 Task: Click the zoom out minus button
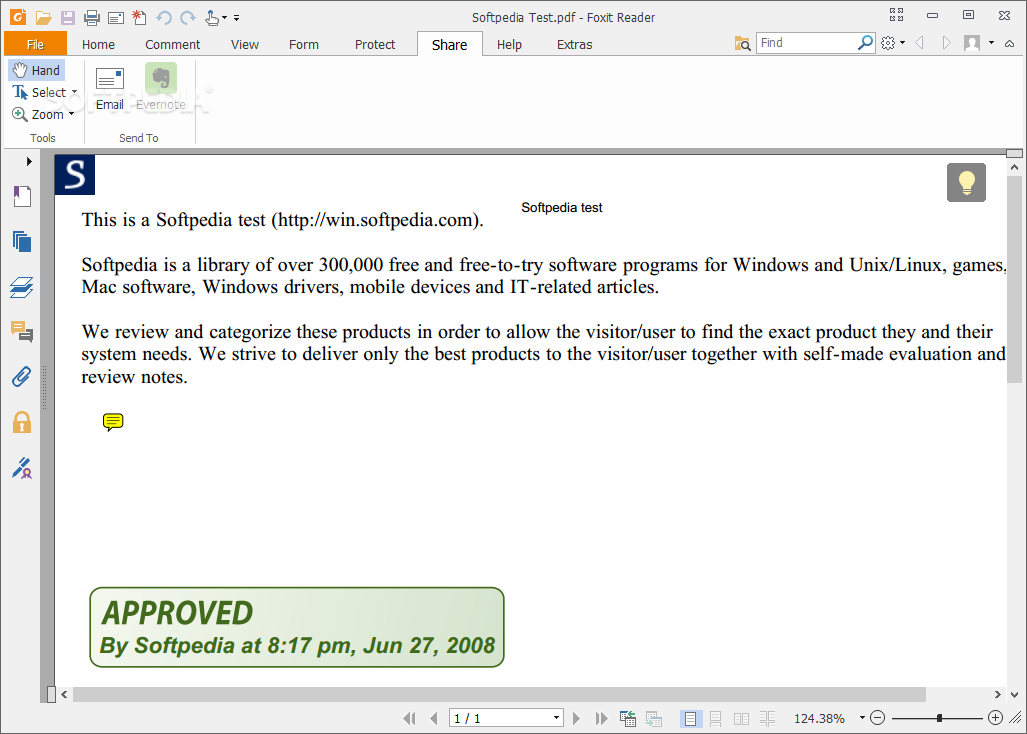878,718
